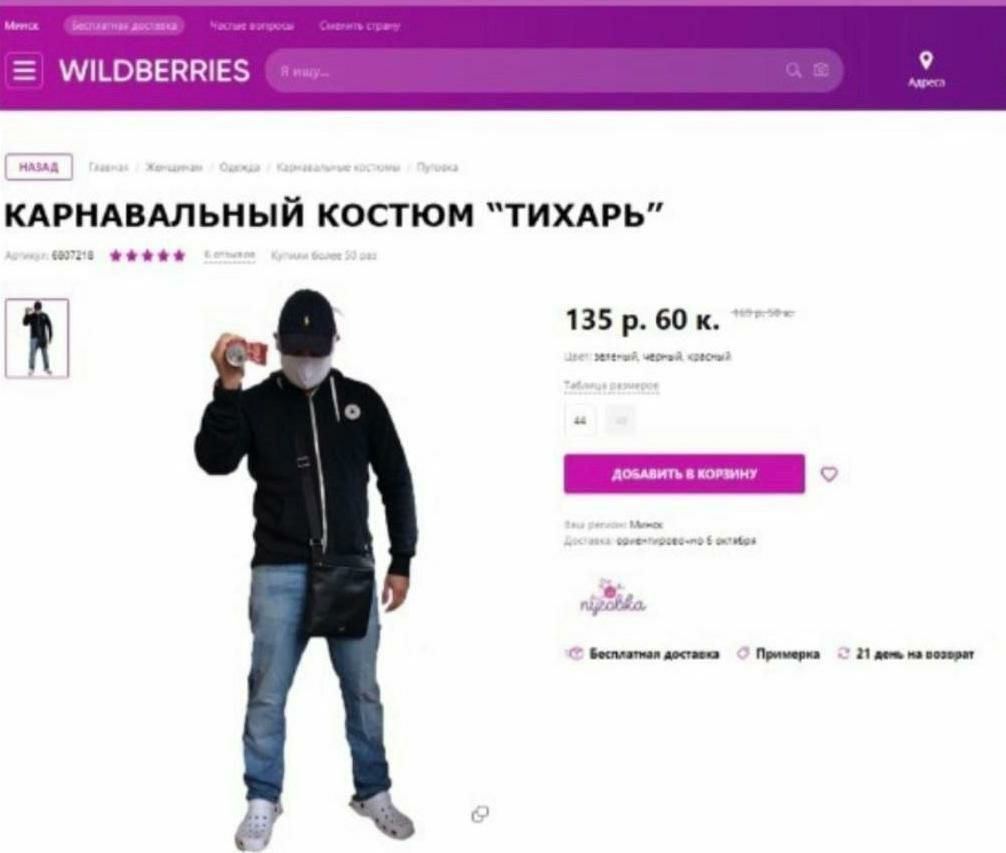Click the search magnifier icon
1006x853 pixels.
pos(794,70)
